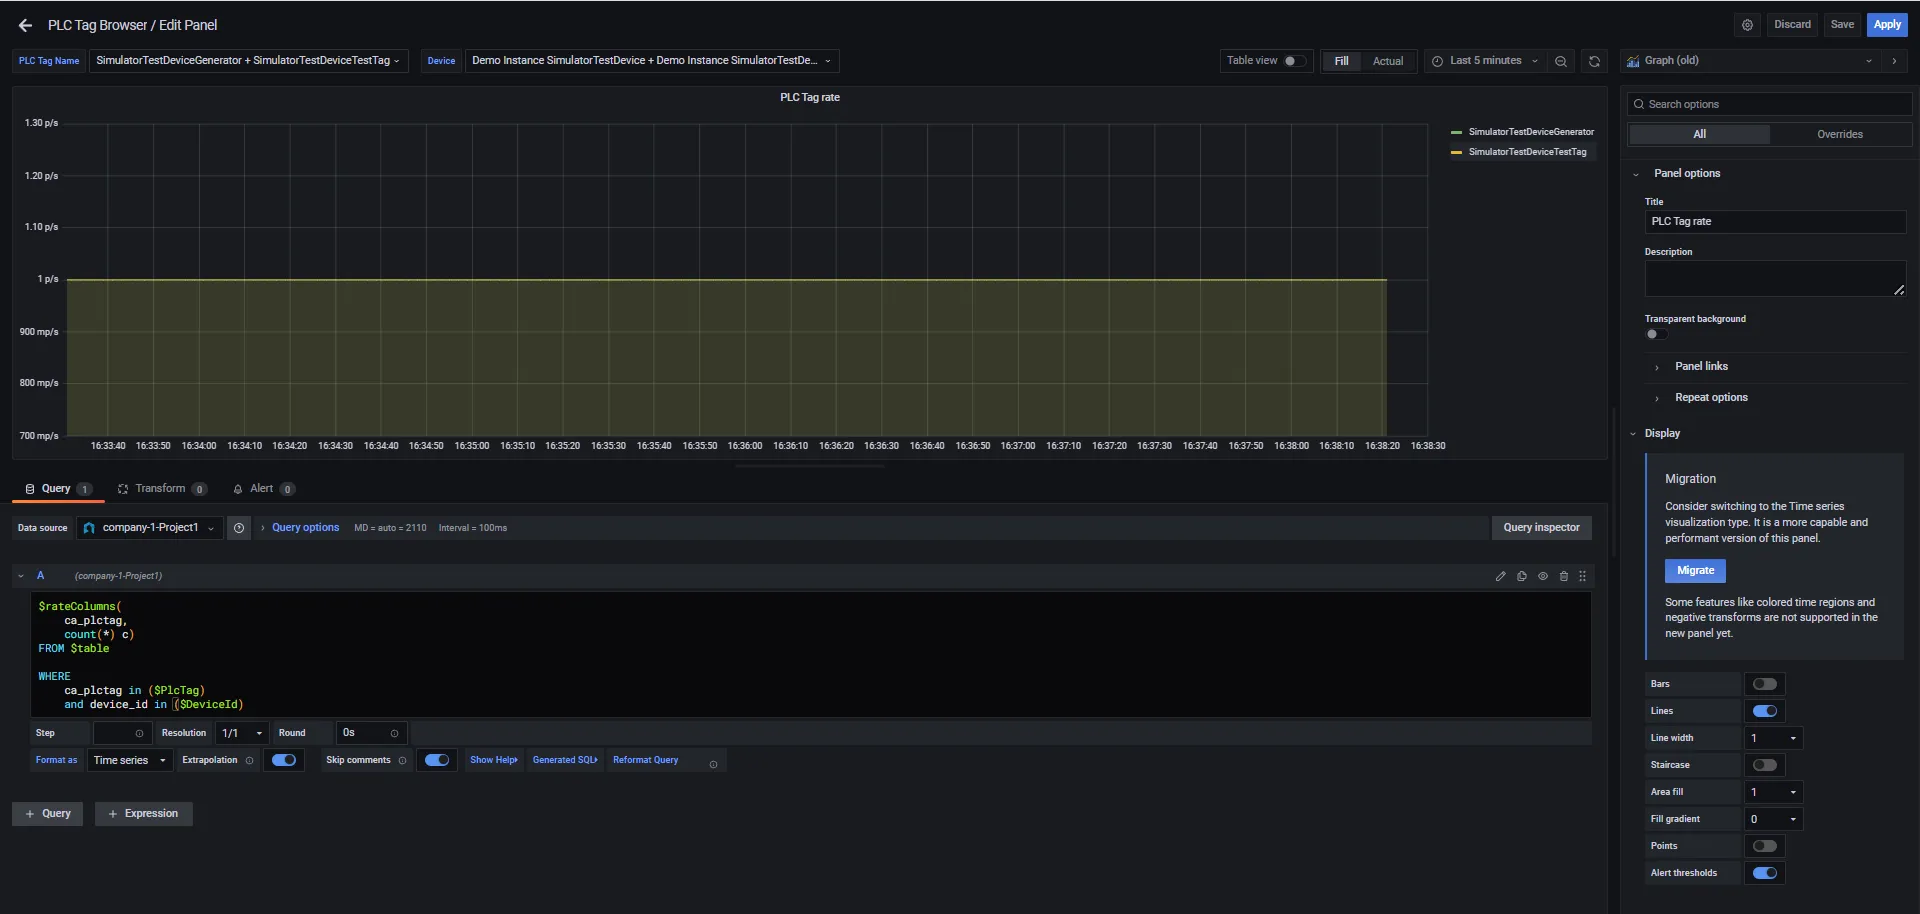Screen dimensions: 1920x914
Task: Enable Staircase switch
Action: (x=1765, y=765)
